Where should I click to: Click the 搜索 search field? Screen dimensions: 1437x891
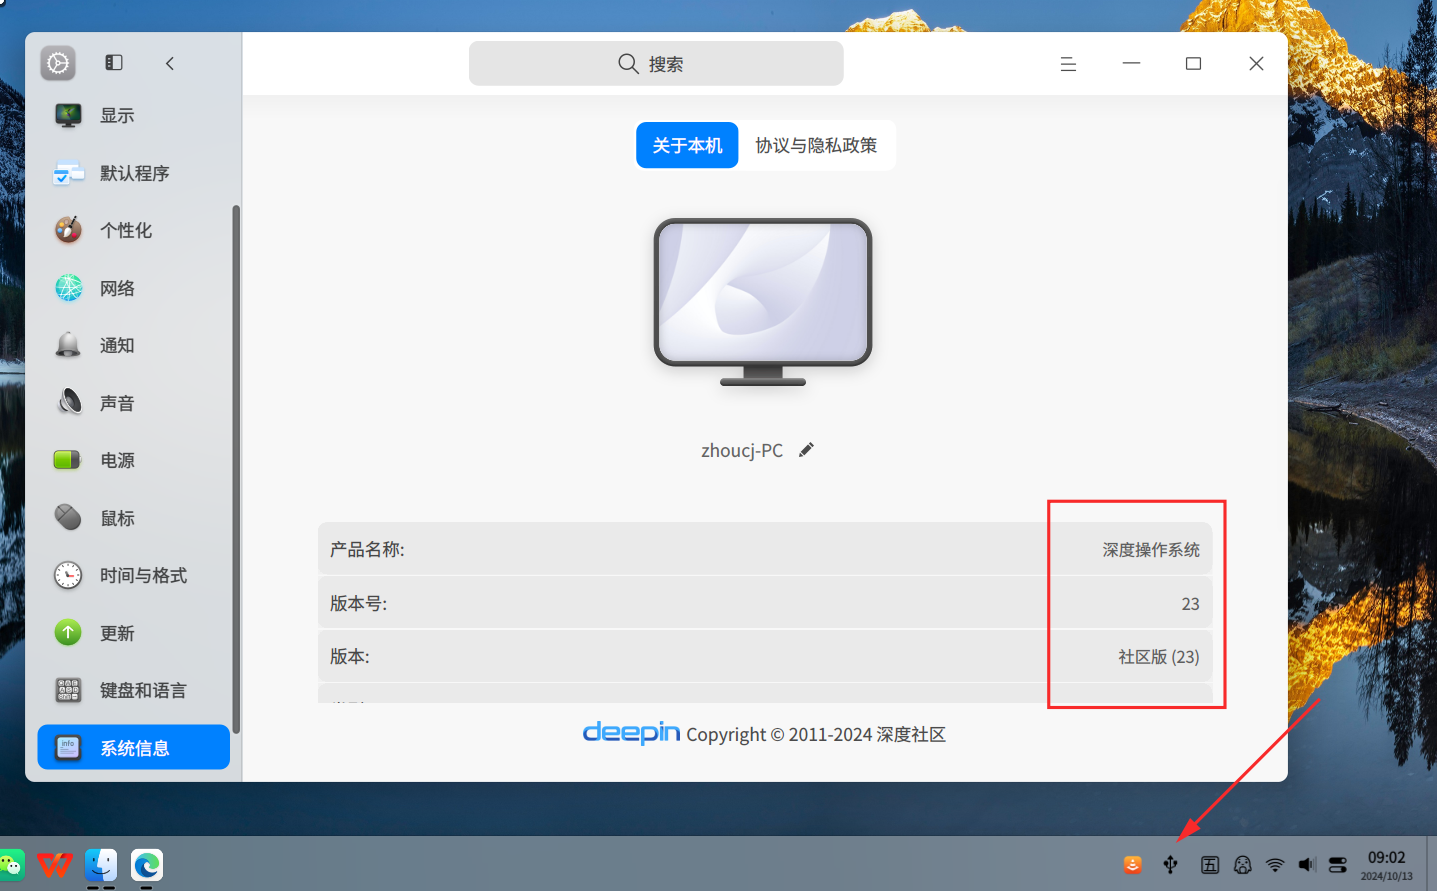tap(656, 64)
